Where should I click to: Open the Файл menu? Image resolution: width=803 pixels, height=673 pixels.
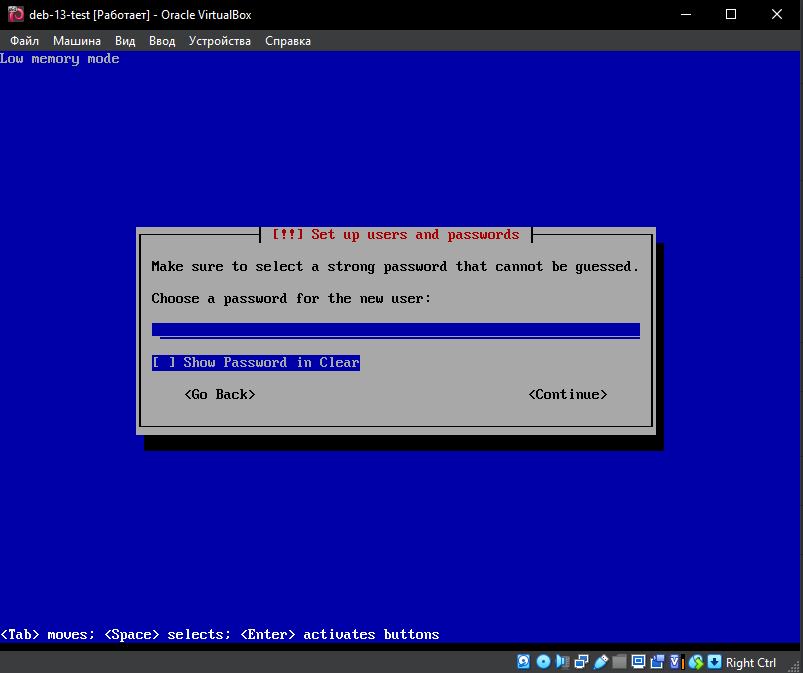(x=25, y=41)
